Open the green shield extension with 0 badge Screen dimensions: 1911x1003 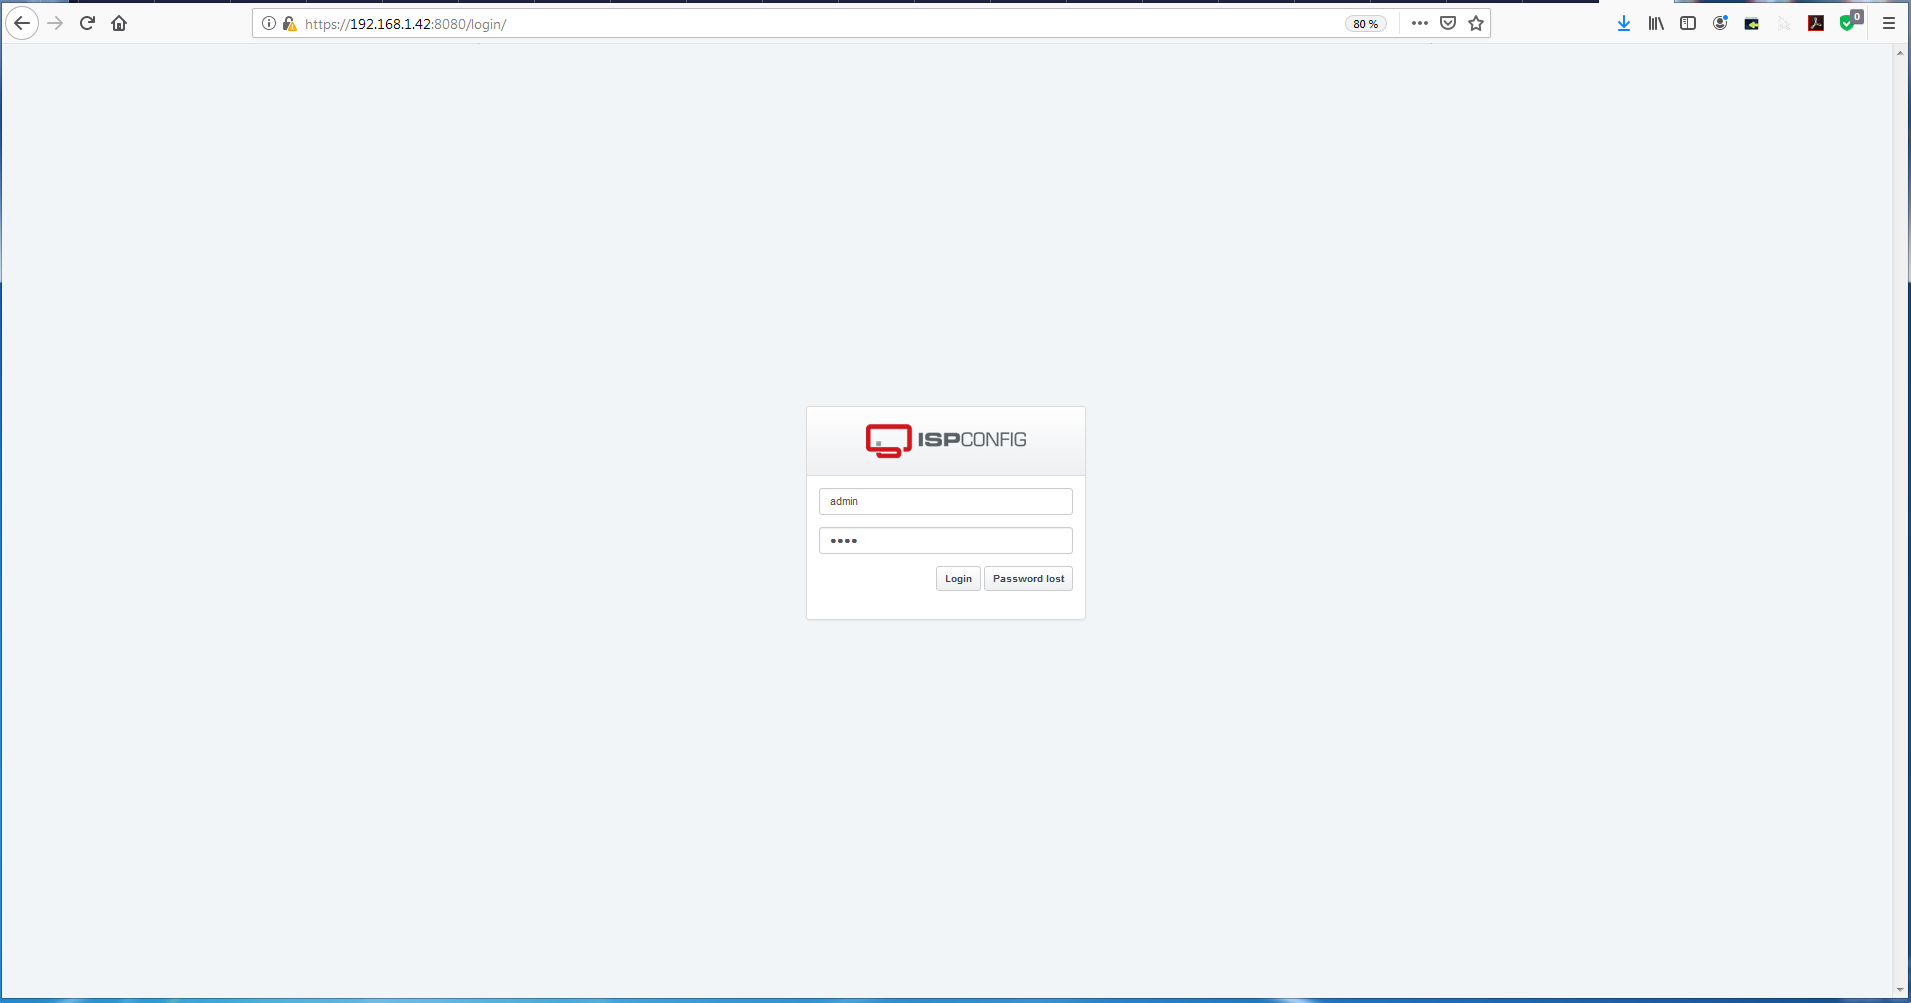click(x=1849, y=21)
